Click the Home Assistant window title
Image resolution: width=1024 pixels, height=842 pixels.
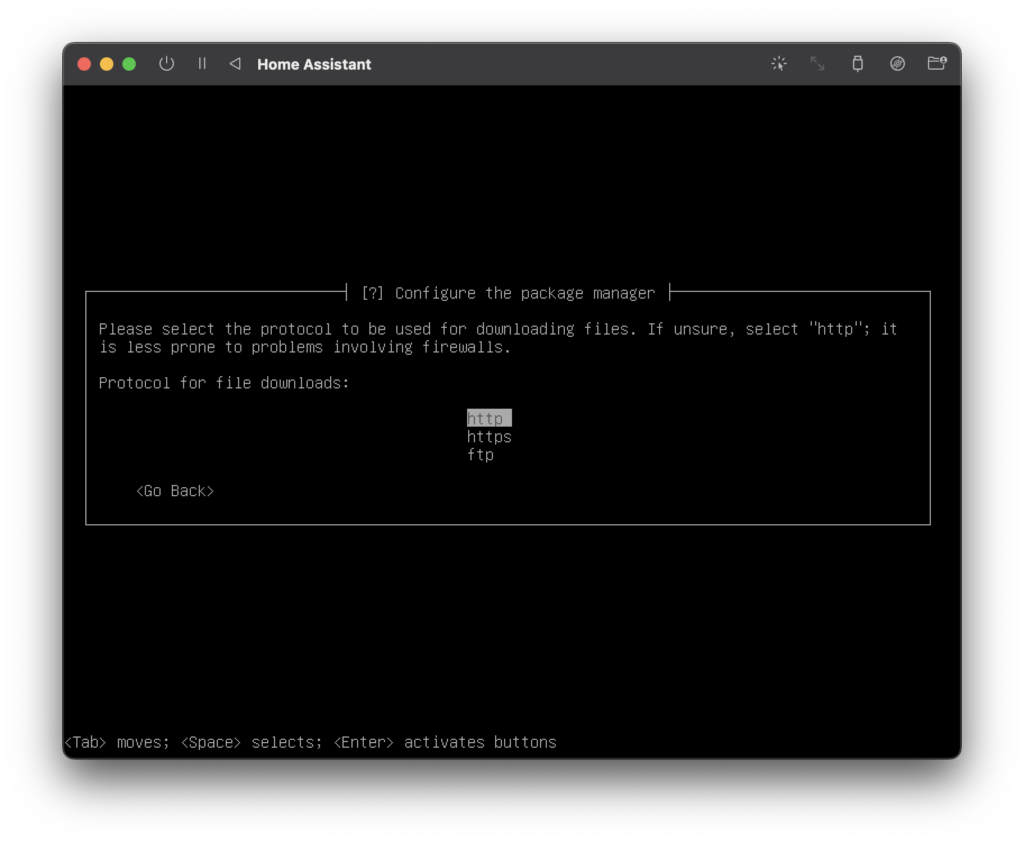314,64
